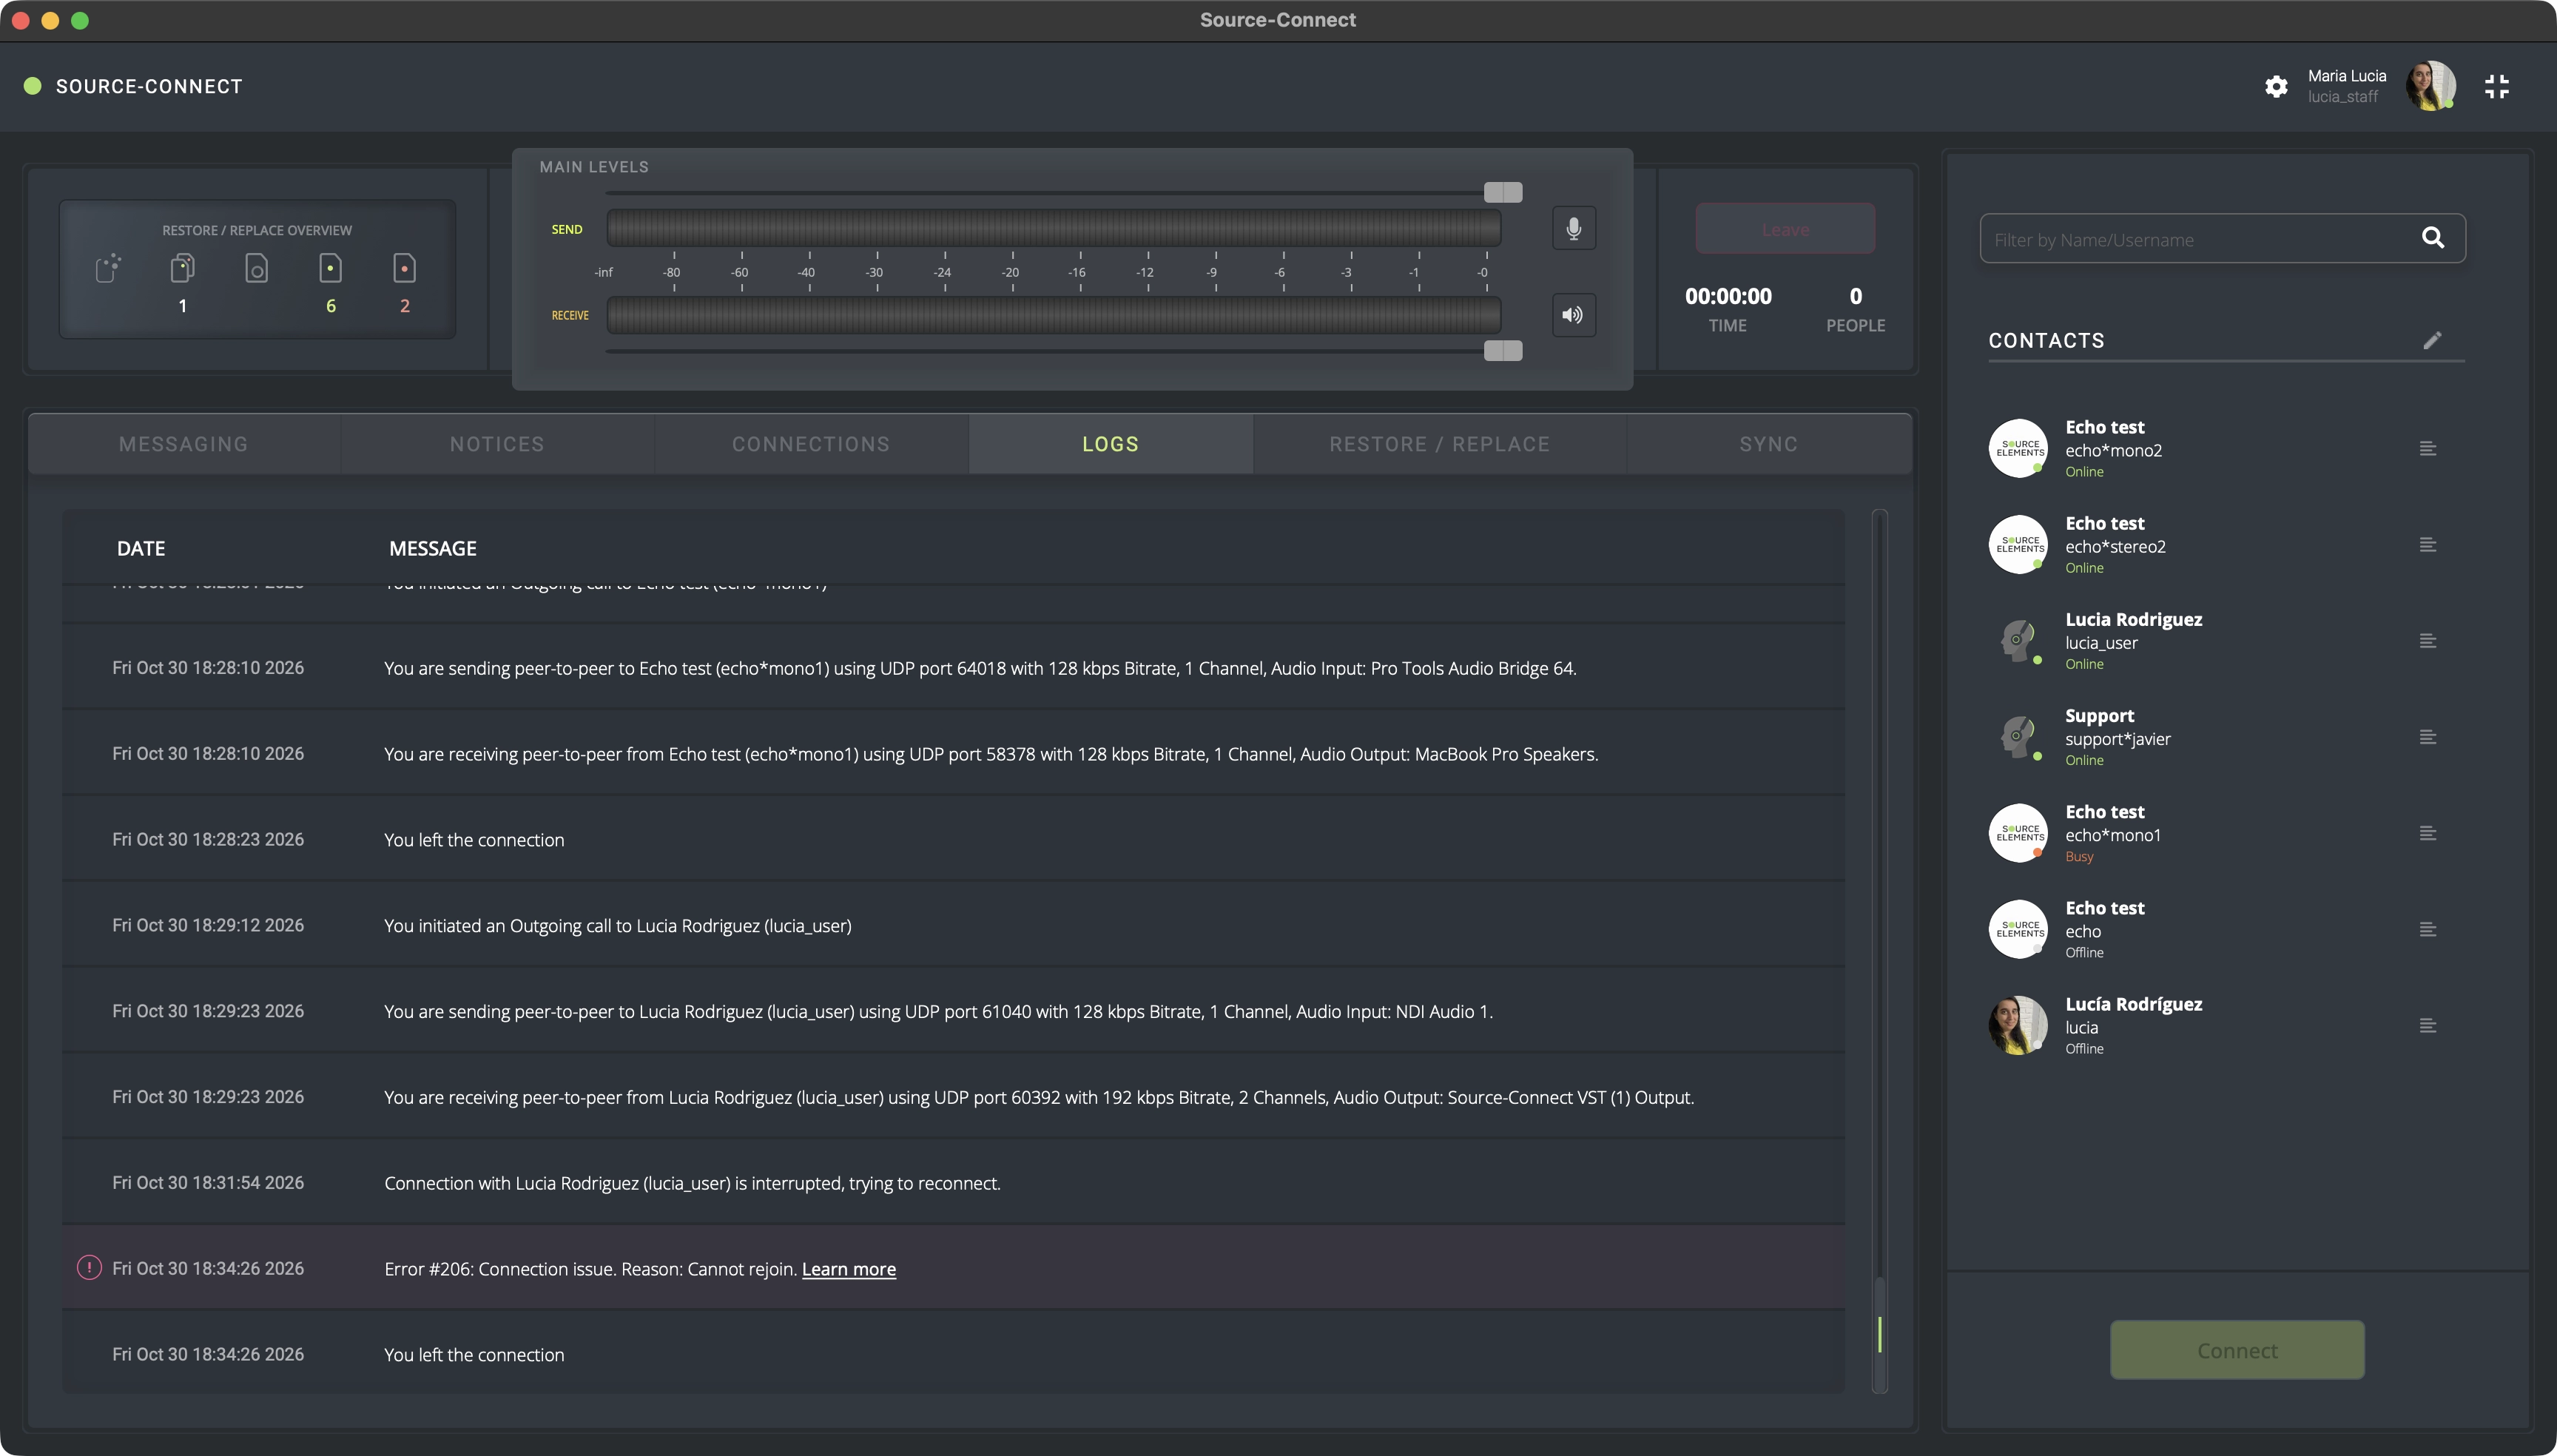Open the menu for echo*stereo2 contact
The height and width of the screenshot is (1456, 2557).
click(x=2427, y=544)
